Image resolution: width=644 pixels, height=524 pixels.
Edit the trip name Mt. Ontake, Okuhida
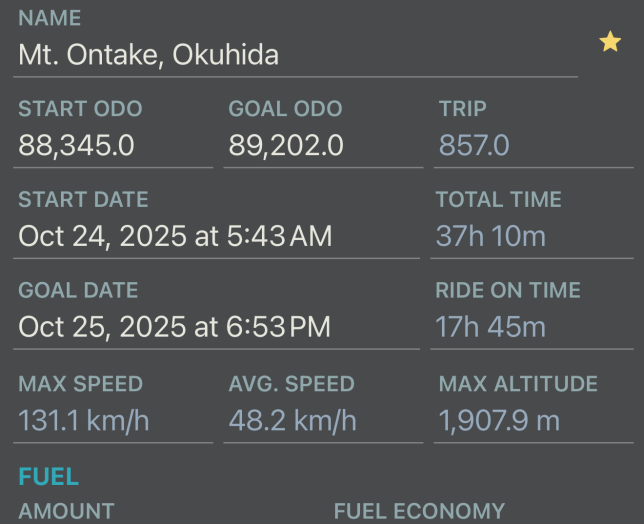[148, 55]
